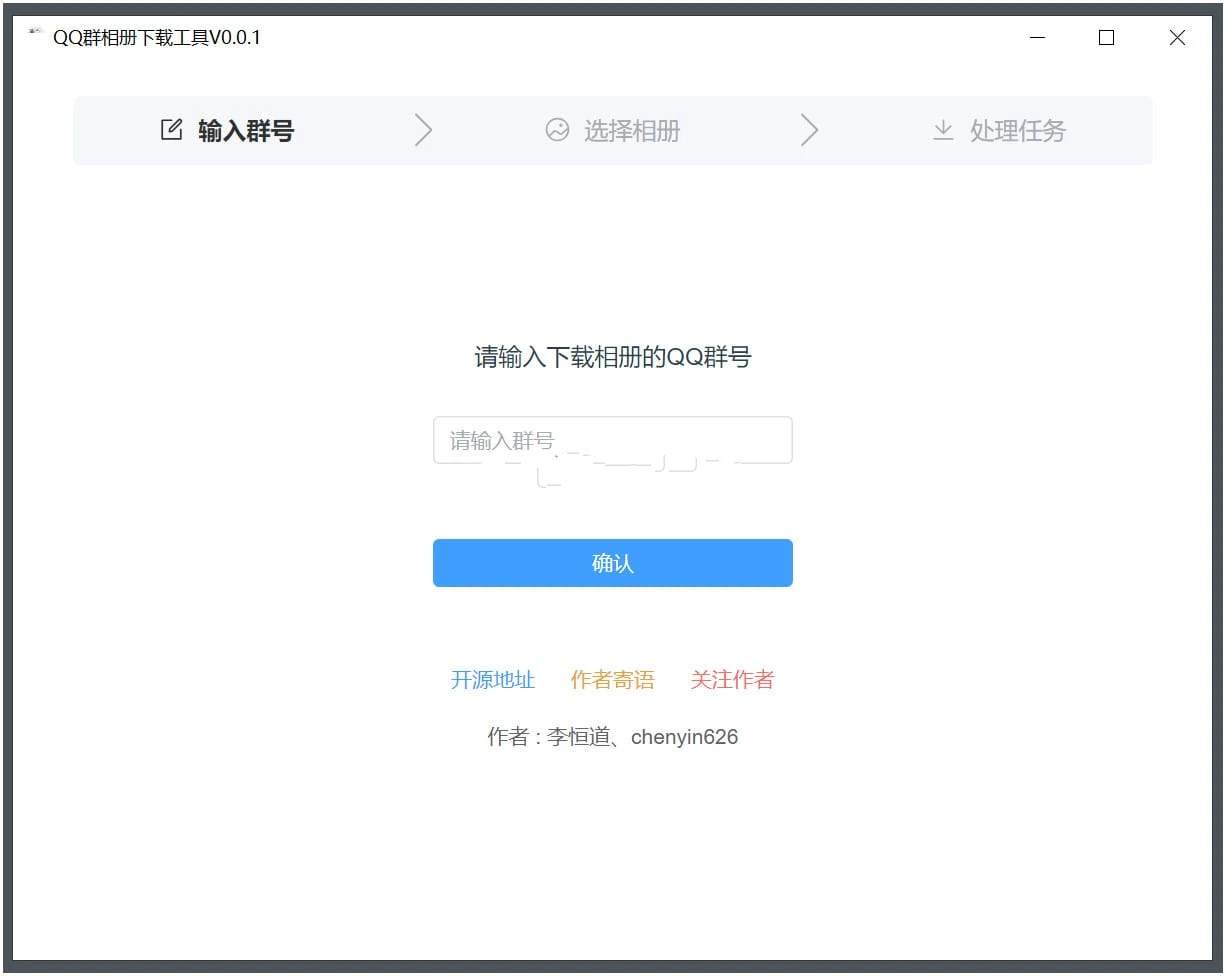Open the 开源地址 link
This screenshot has width=1226, height=976.
[x=494, y=679]
